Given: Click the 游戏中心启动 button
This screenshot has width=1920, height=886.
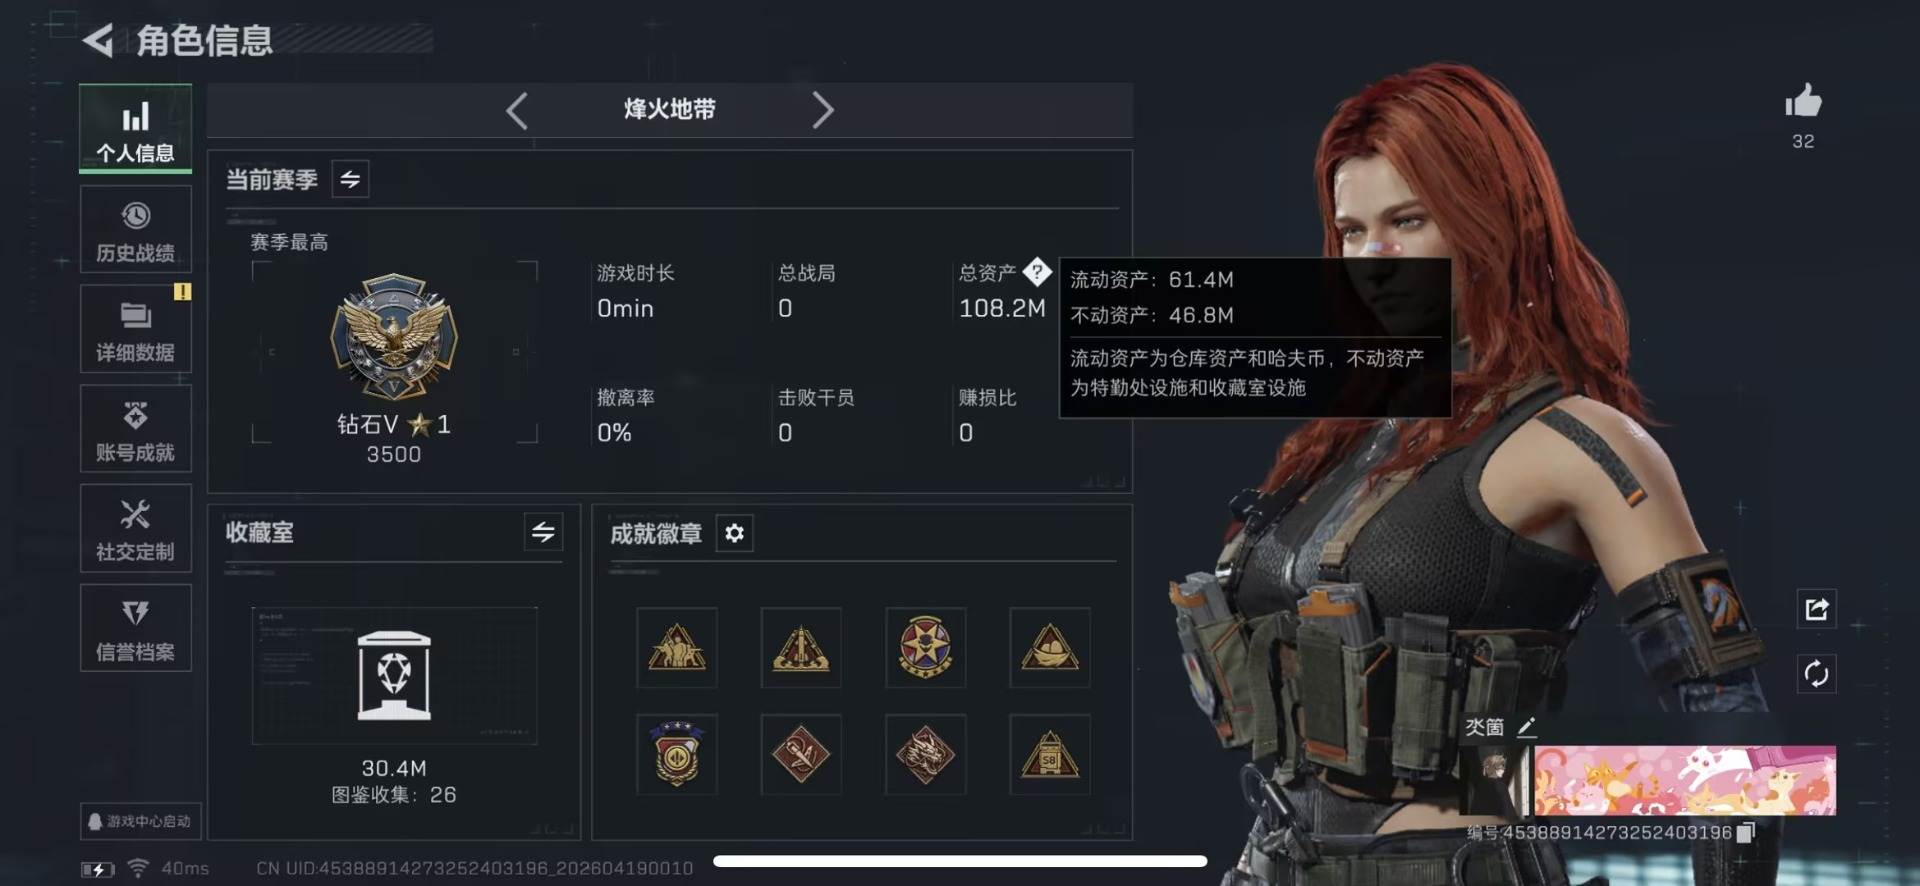Looking at the screenshot, I should coord(141,821).
